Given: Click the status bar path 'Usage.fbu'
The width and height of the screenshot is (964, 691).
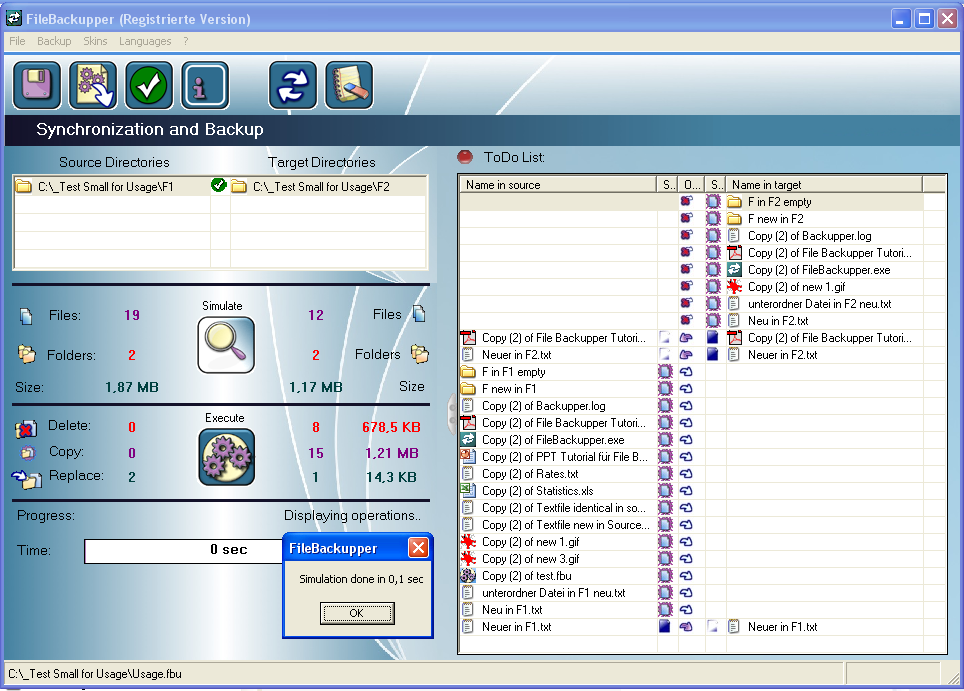Looking at the screenshot, I should click(x=95, y=674).
